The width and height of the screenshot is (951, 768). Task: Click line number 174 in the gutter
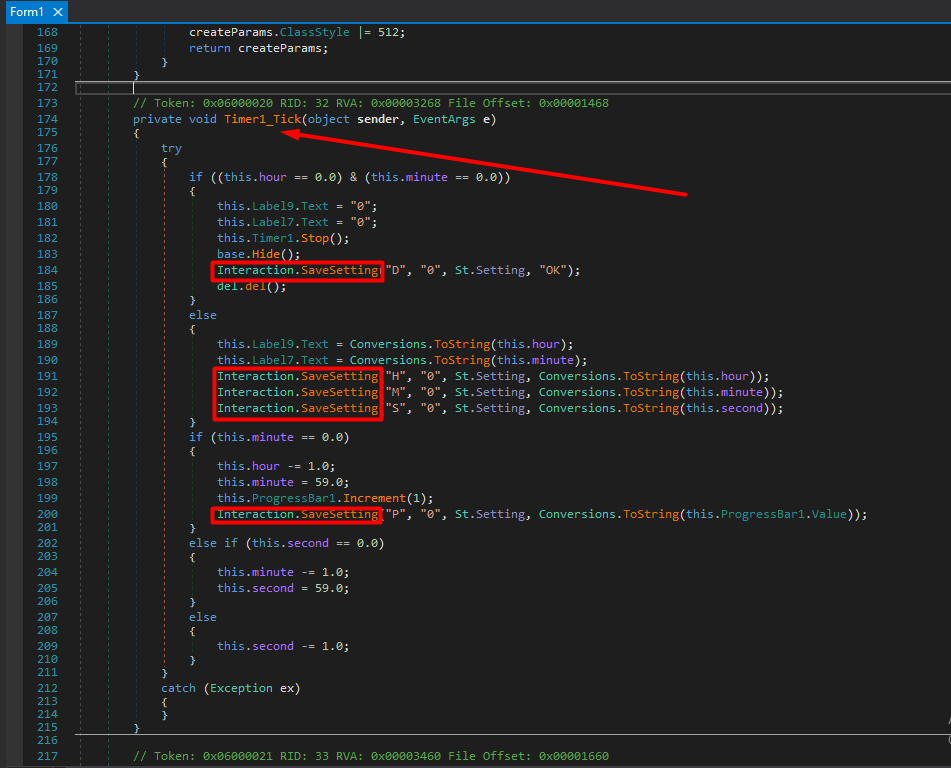click(46, 120)
